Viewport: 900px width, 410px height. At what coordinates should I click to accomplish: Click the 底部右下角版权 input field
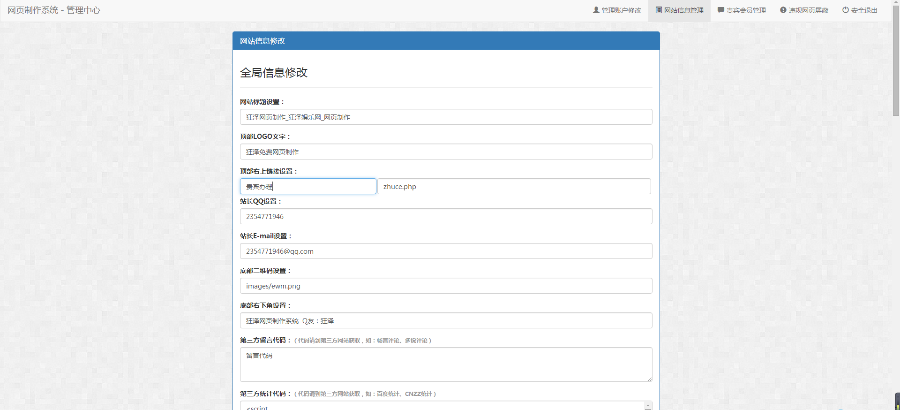[445, 321]
